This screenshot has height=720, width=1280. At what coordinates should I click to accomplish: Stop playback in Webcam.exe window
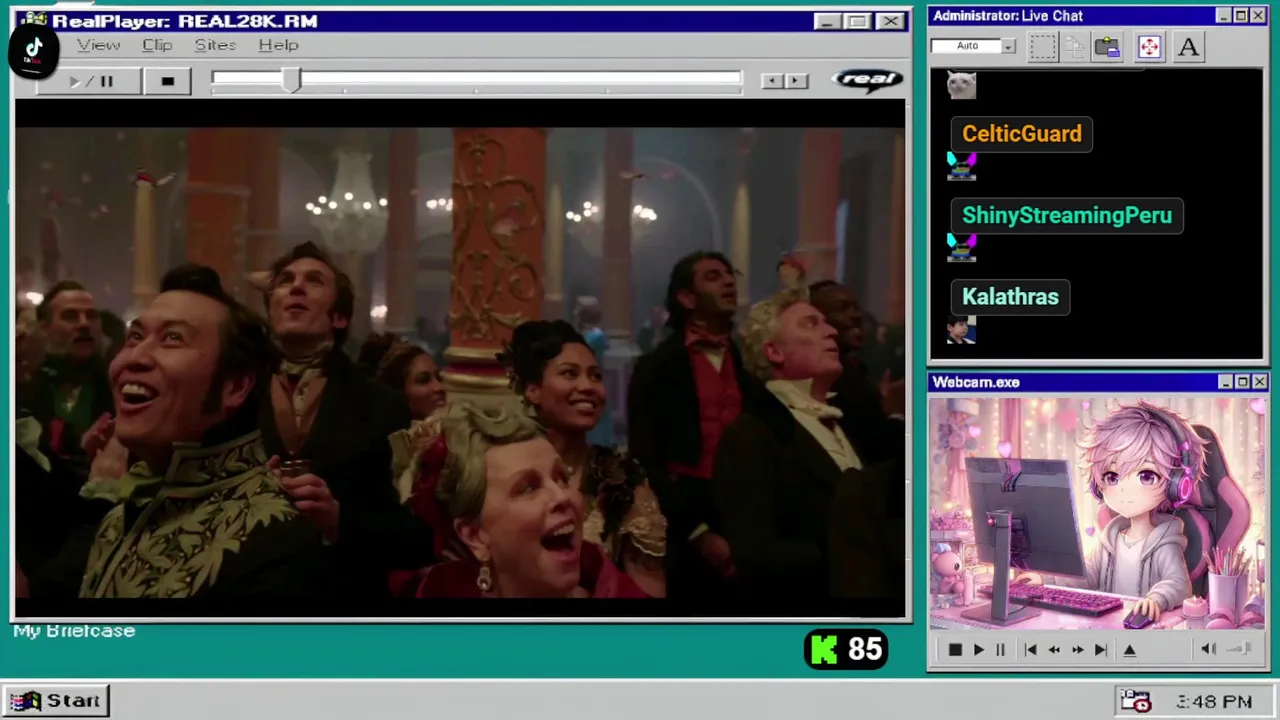955,650
